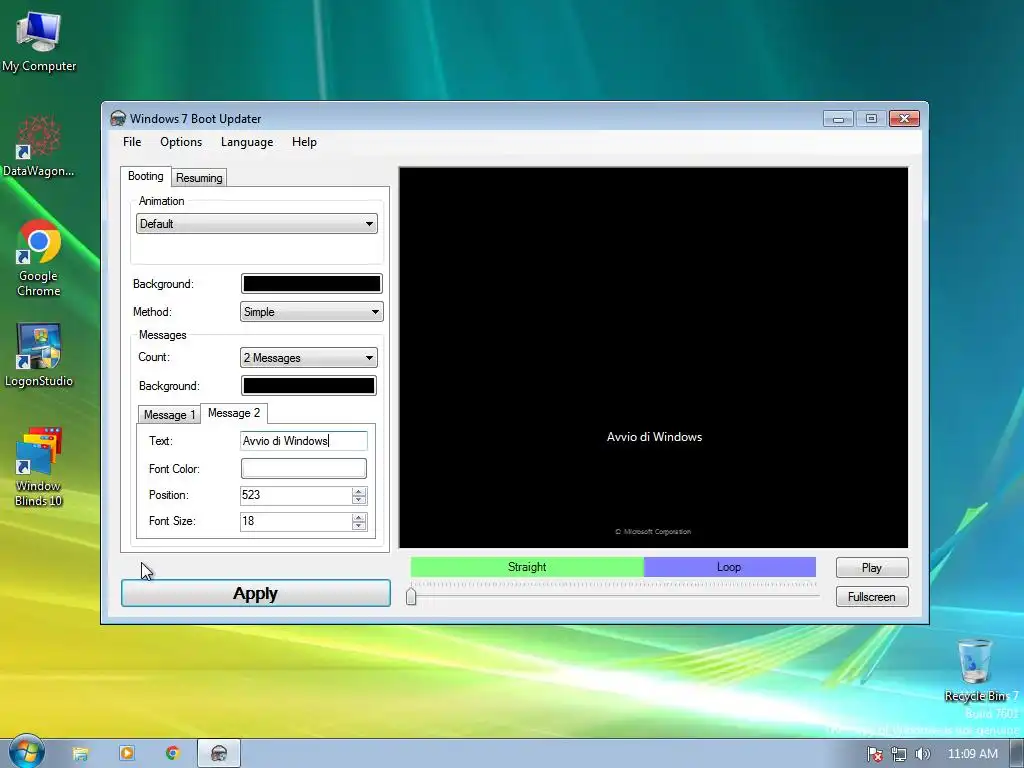The height and width of the screenshot is (768, 1024).
Task: Pick the boot Background color swatch
Action: coord(312,283)
